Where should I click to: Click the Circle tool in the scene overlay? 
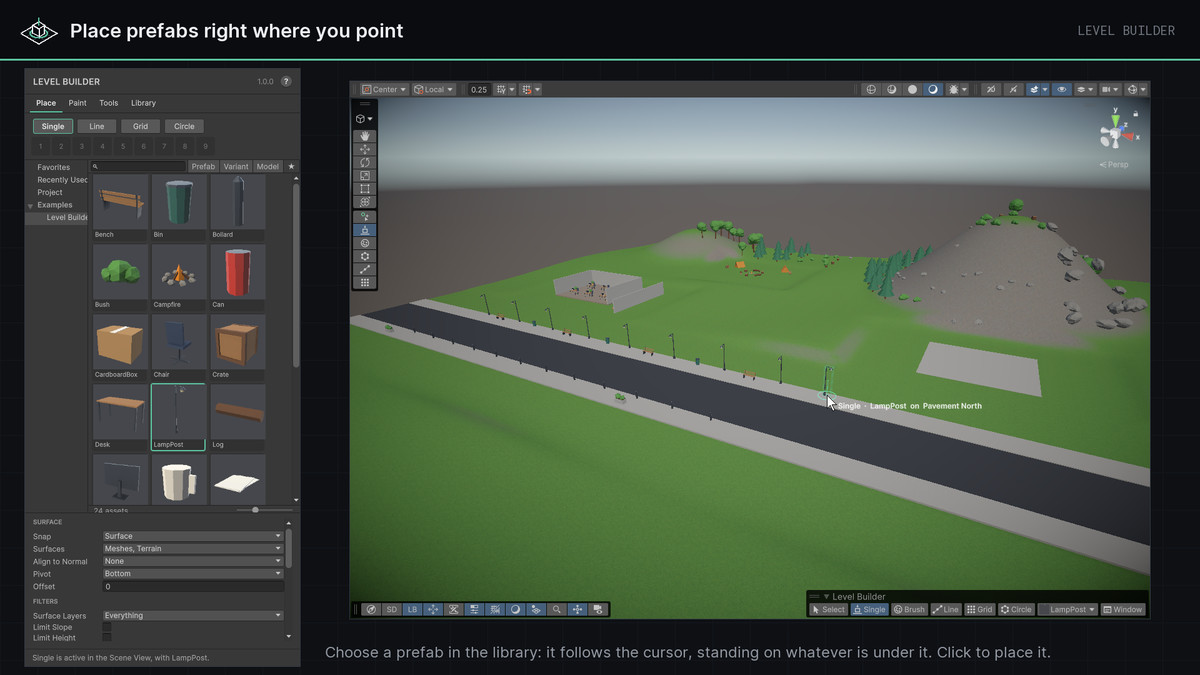(x=1016, y=609)
